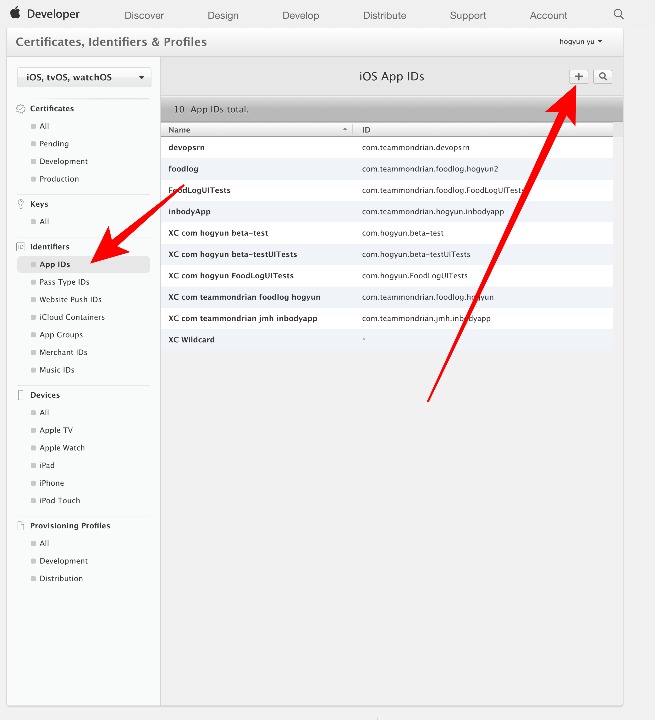Open the Account menu
The width and height of the screenshot is (655, 720).
click(x=548, y=16)
